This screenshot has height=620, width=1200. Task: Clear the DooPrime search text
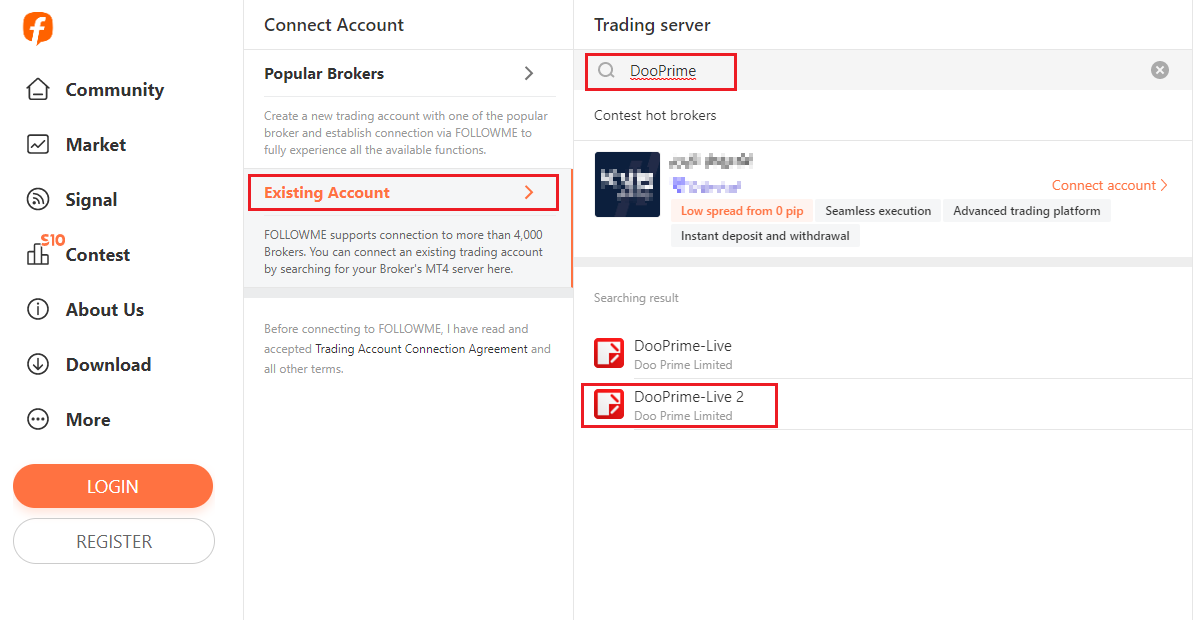tap(1159, 70)
